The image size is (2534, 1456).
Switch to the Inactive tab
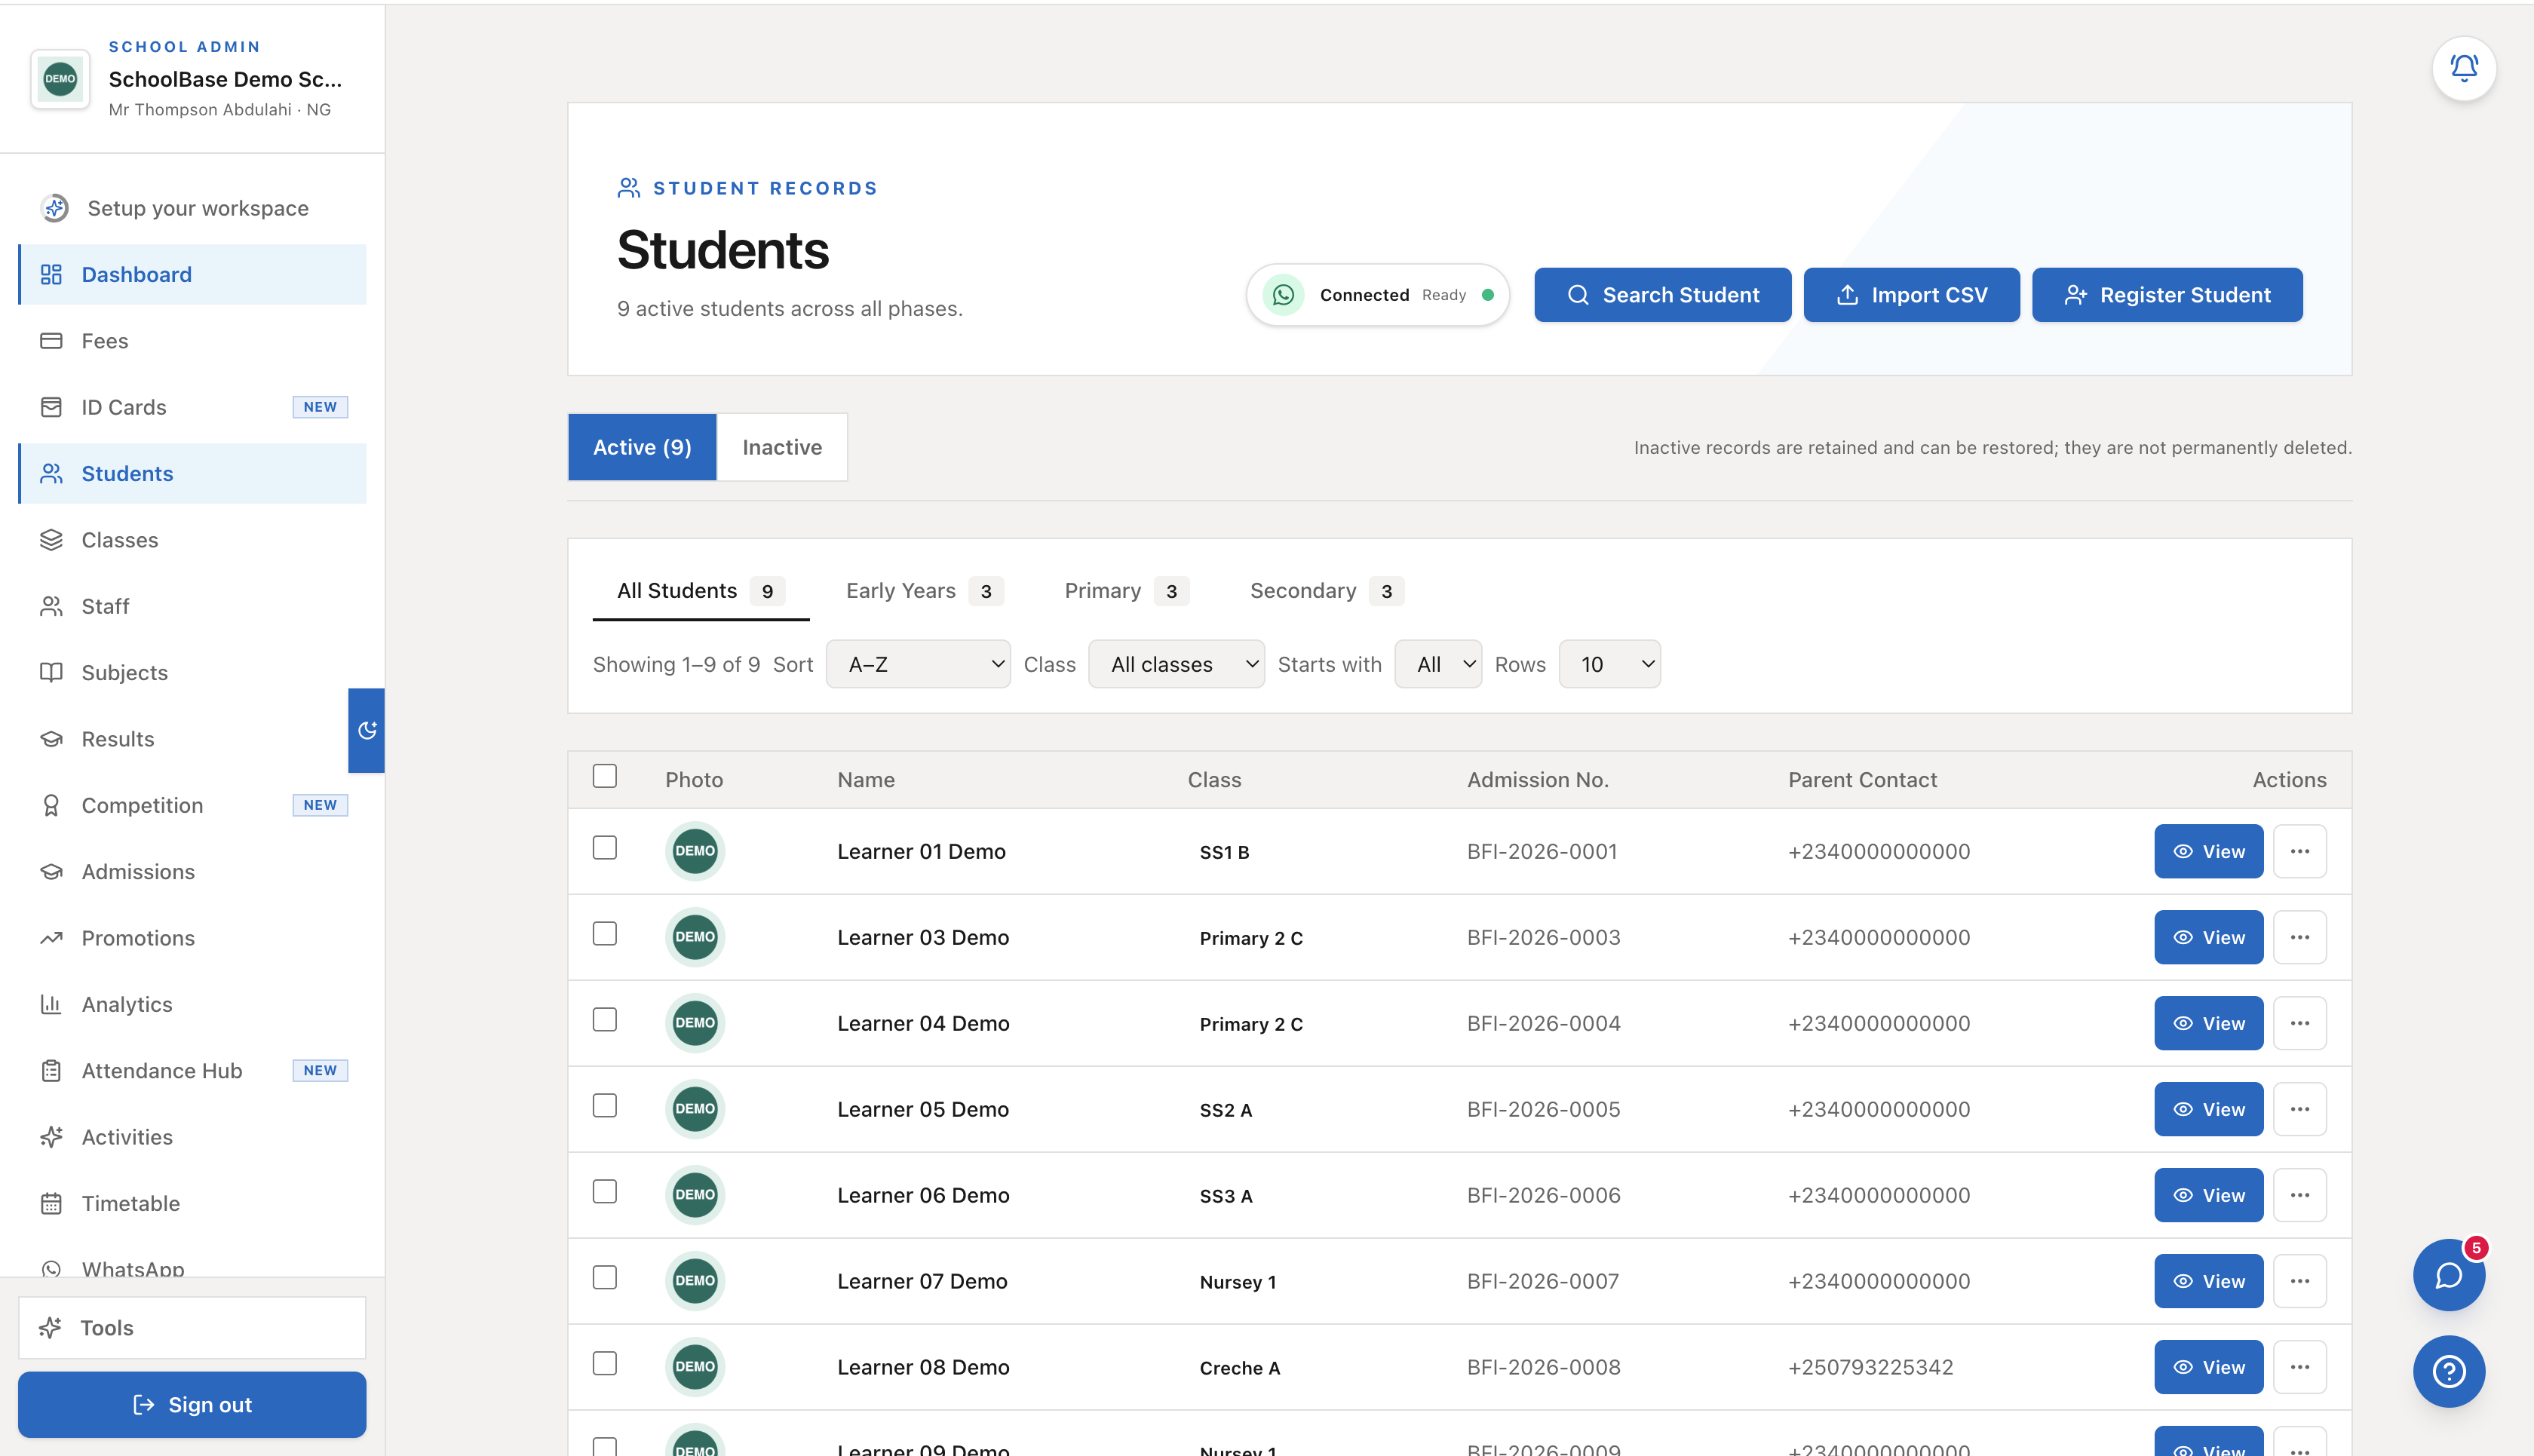tap(782, 447)
